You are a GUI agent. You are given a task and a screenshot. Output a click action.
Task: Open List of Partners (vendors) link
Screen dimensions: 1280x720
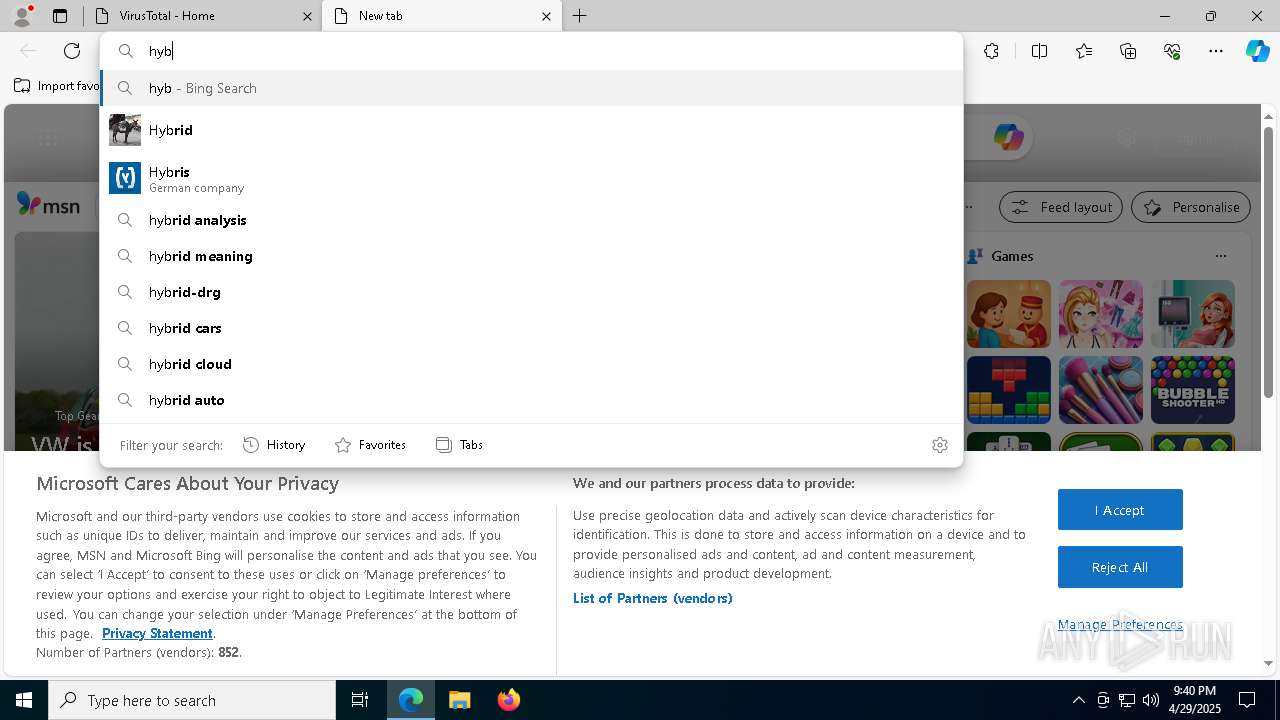[652, 598]
